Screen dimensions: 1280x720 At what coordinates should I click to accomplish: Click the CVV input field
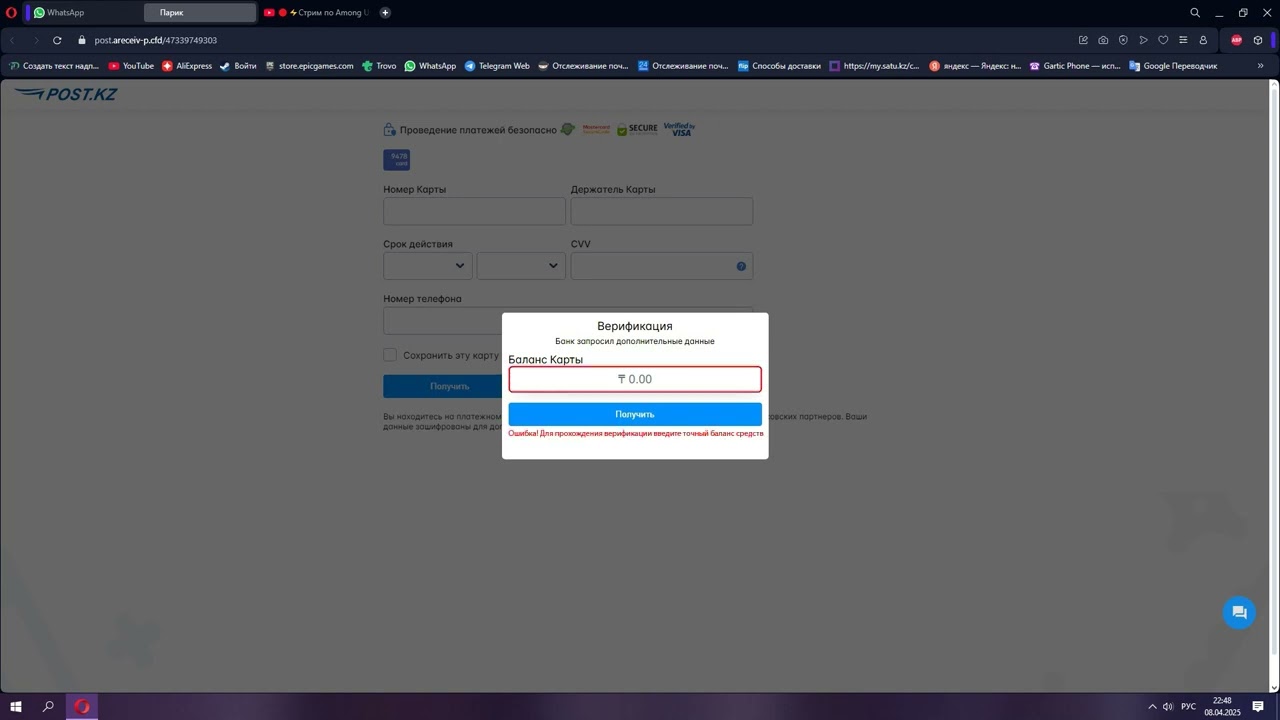[x=661, y=266]
